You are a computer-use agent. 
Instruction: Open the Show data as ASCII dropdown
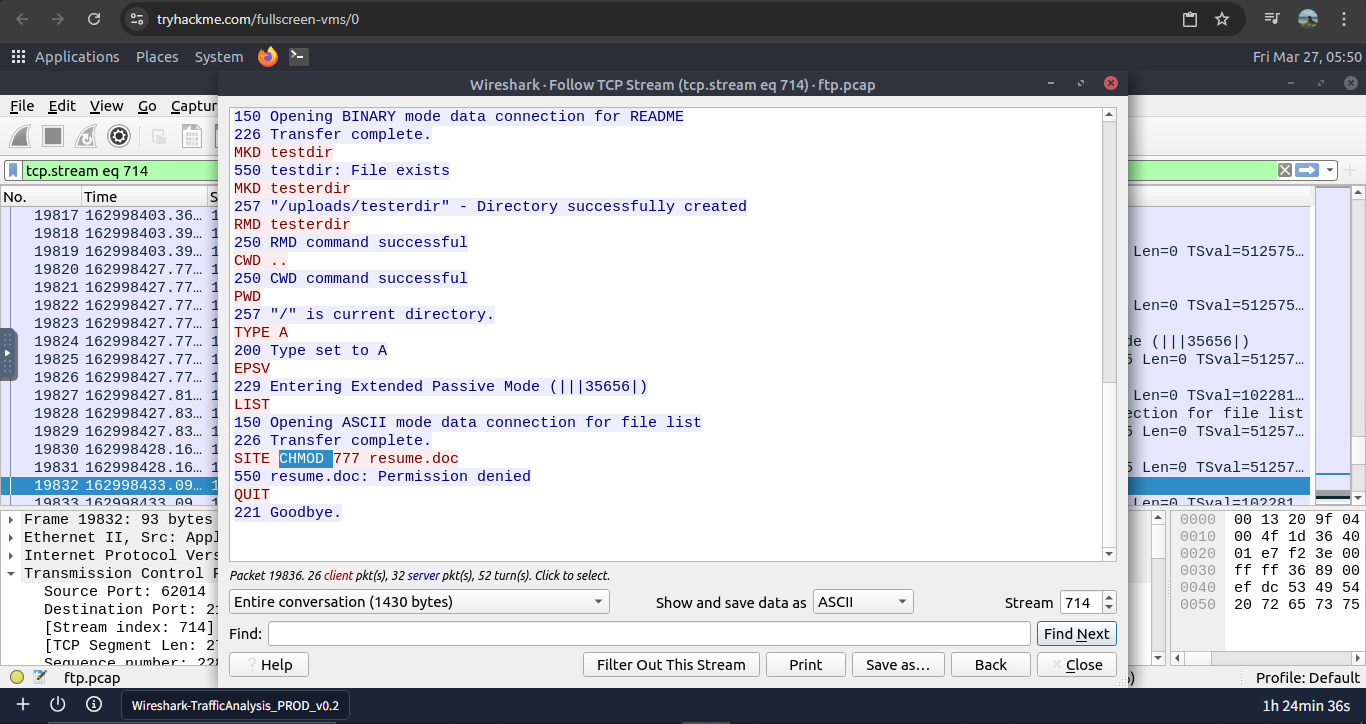pyautogui.click(x=862, y=602)
